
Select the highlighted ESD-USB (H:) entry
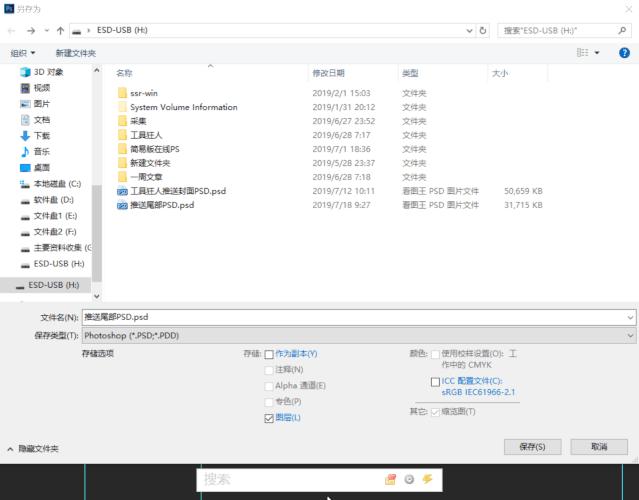46,285
